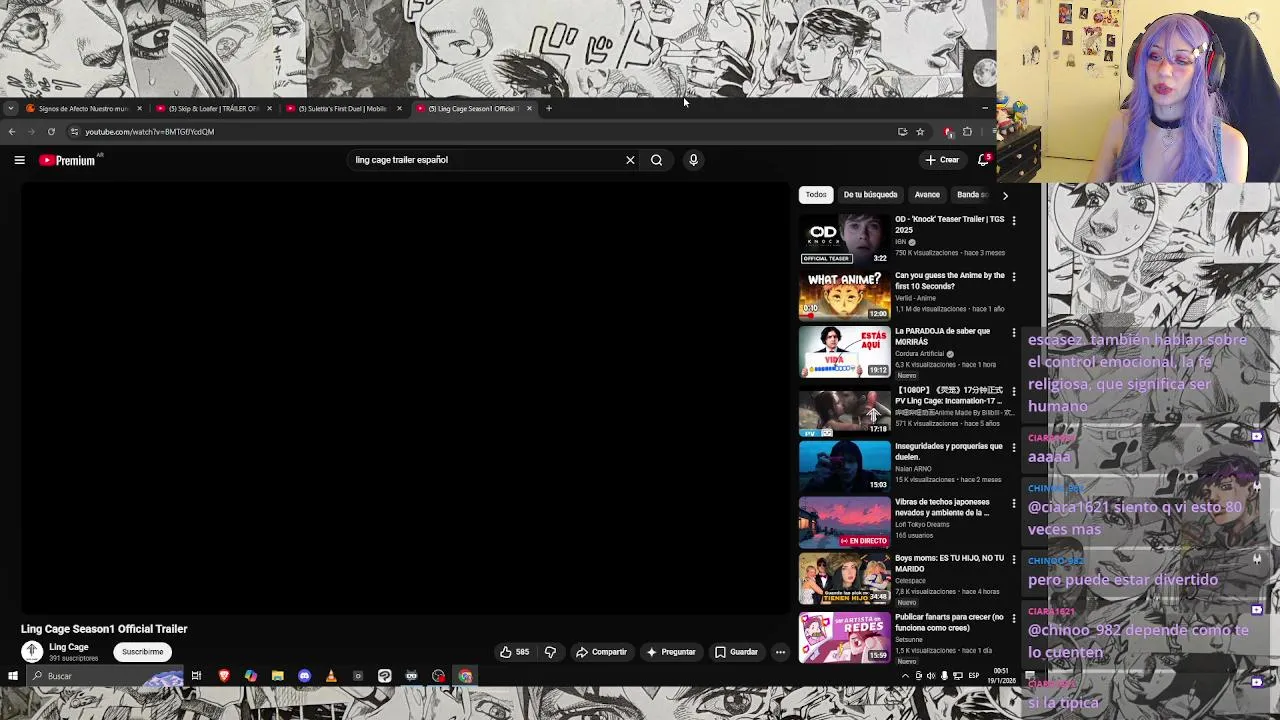Open the tab search dropdown arrow
This screenshot has width=1280, height=720.
tap(10, 108)
